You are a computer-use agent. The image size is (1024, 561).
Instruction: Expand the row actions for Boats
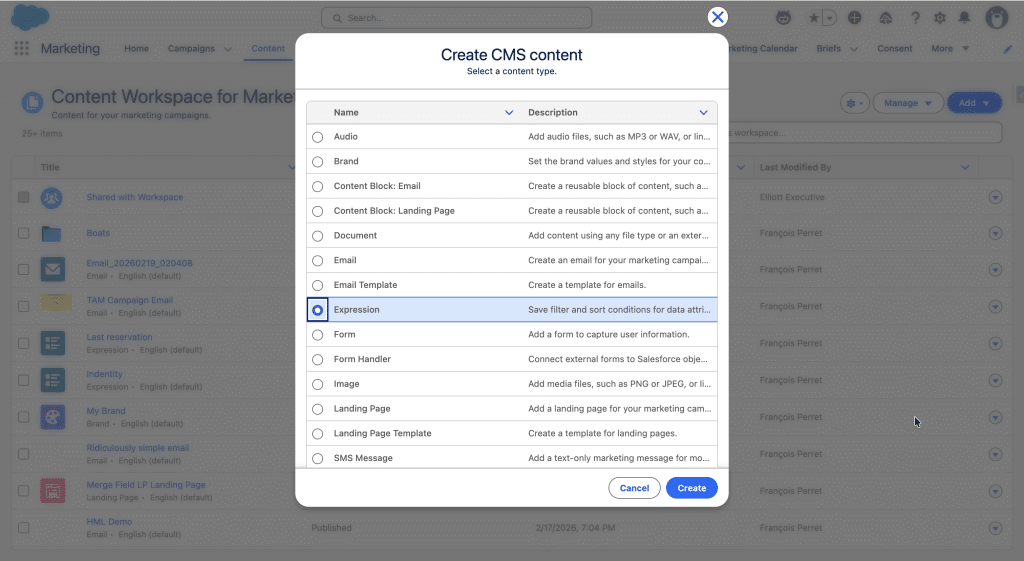coord(994,234)
